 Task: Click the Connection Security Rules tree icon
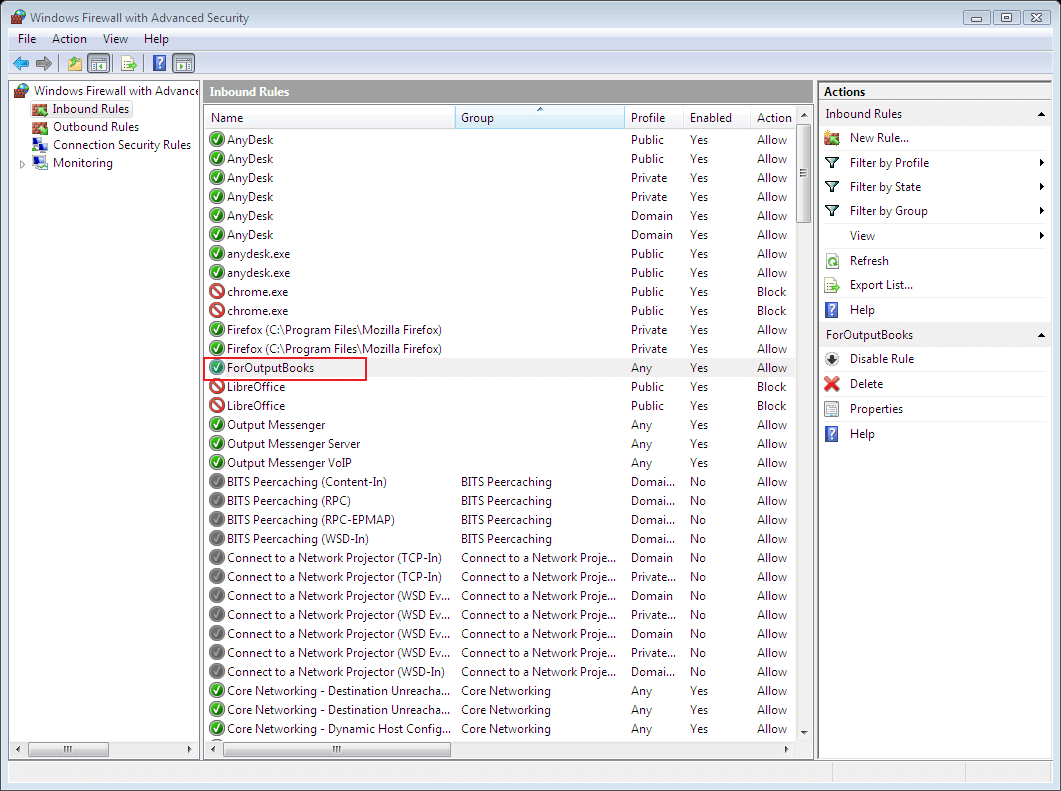click(x=40, y=145)
